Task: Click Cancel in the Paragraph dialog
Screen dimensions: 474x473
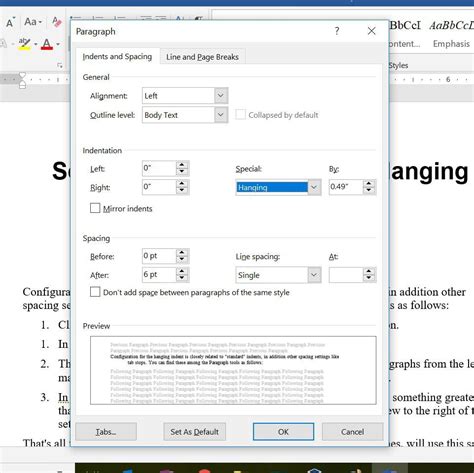Action: click(352, 432)
